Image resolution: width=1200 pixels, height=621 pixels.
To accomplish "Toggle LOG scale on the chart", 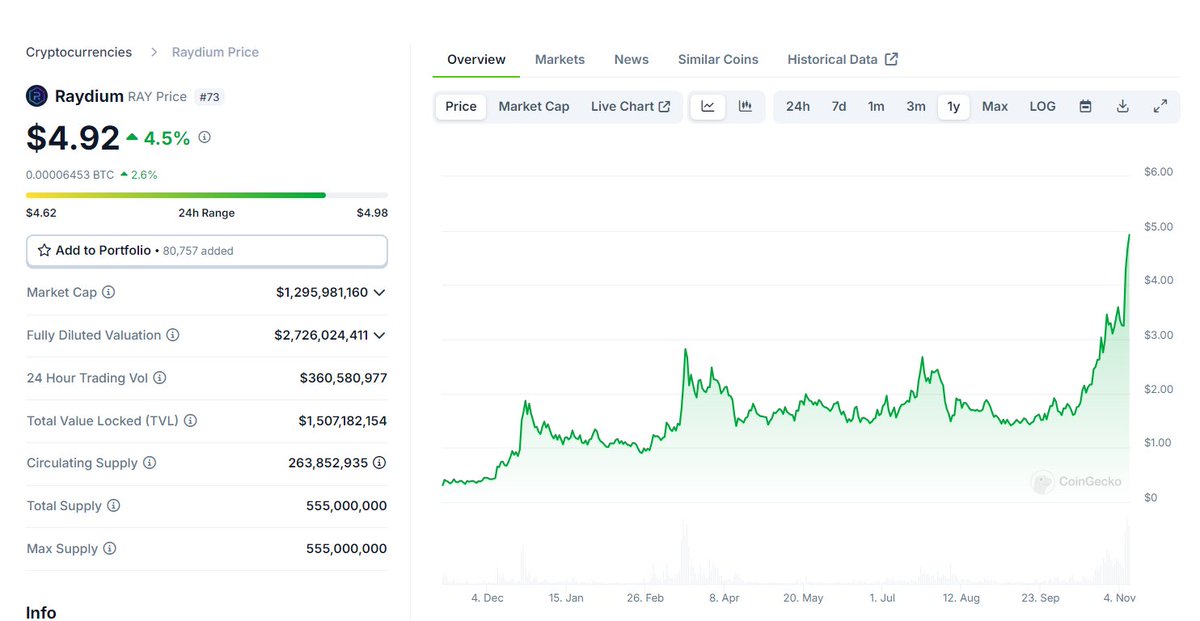I will click(x=1042, y=106).
